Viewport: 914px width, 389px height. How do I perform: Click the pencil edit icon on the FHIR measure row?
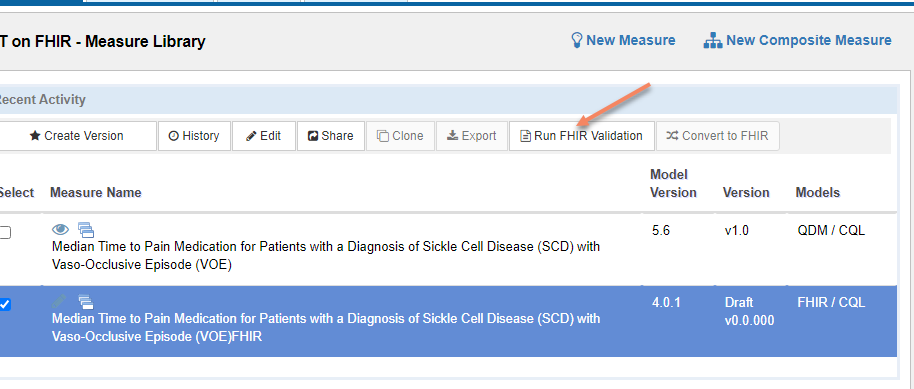pyautogui.click(x=59, y=302)
